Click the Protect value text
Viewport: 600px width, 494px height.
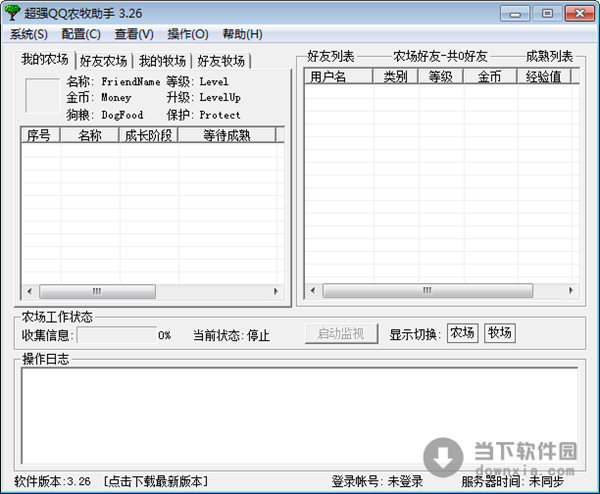(x=220, y=115)
